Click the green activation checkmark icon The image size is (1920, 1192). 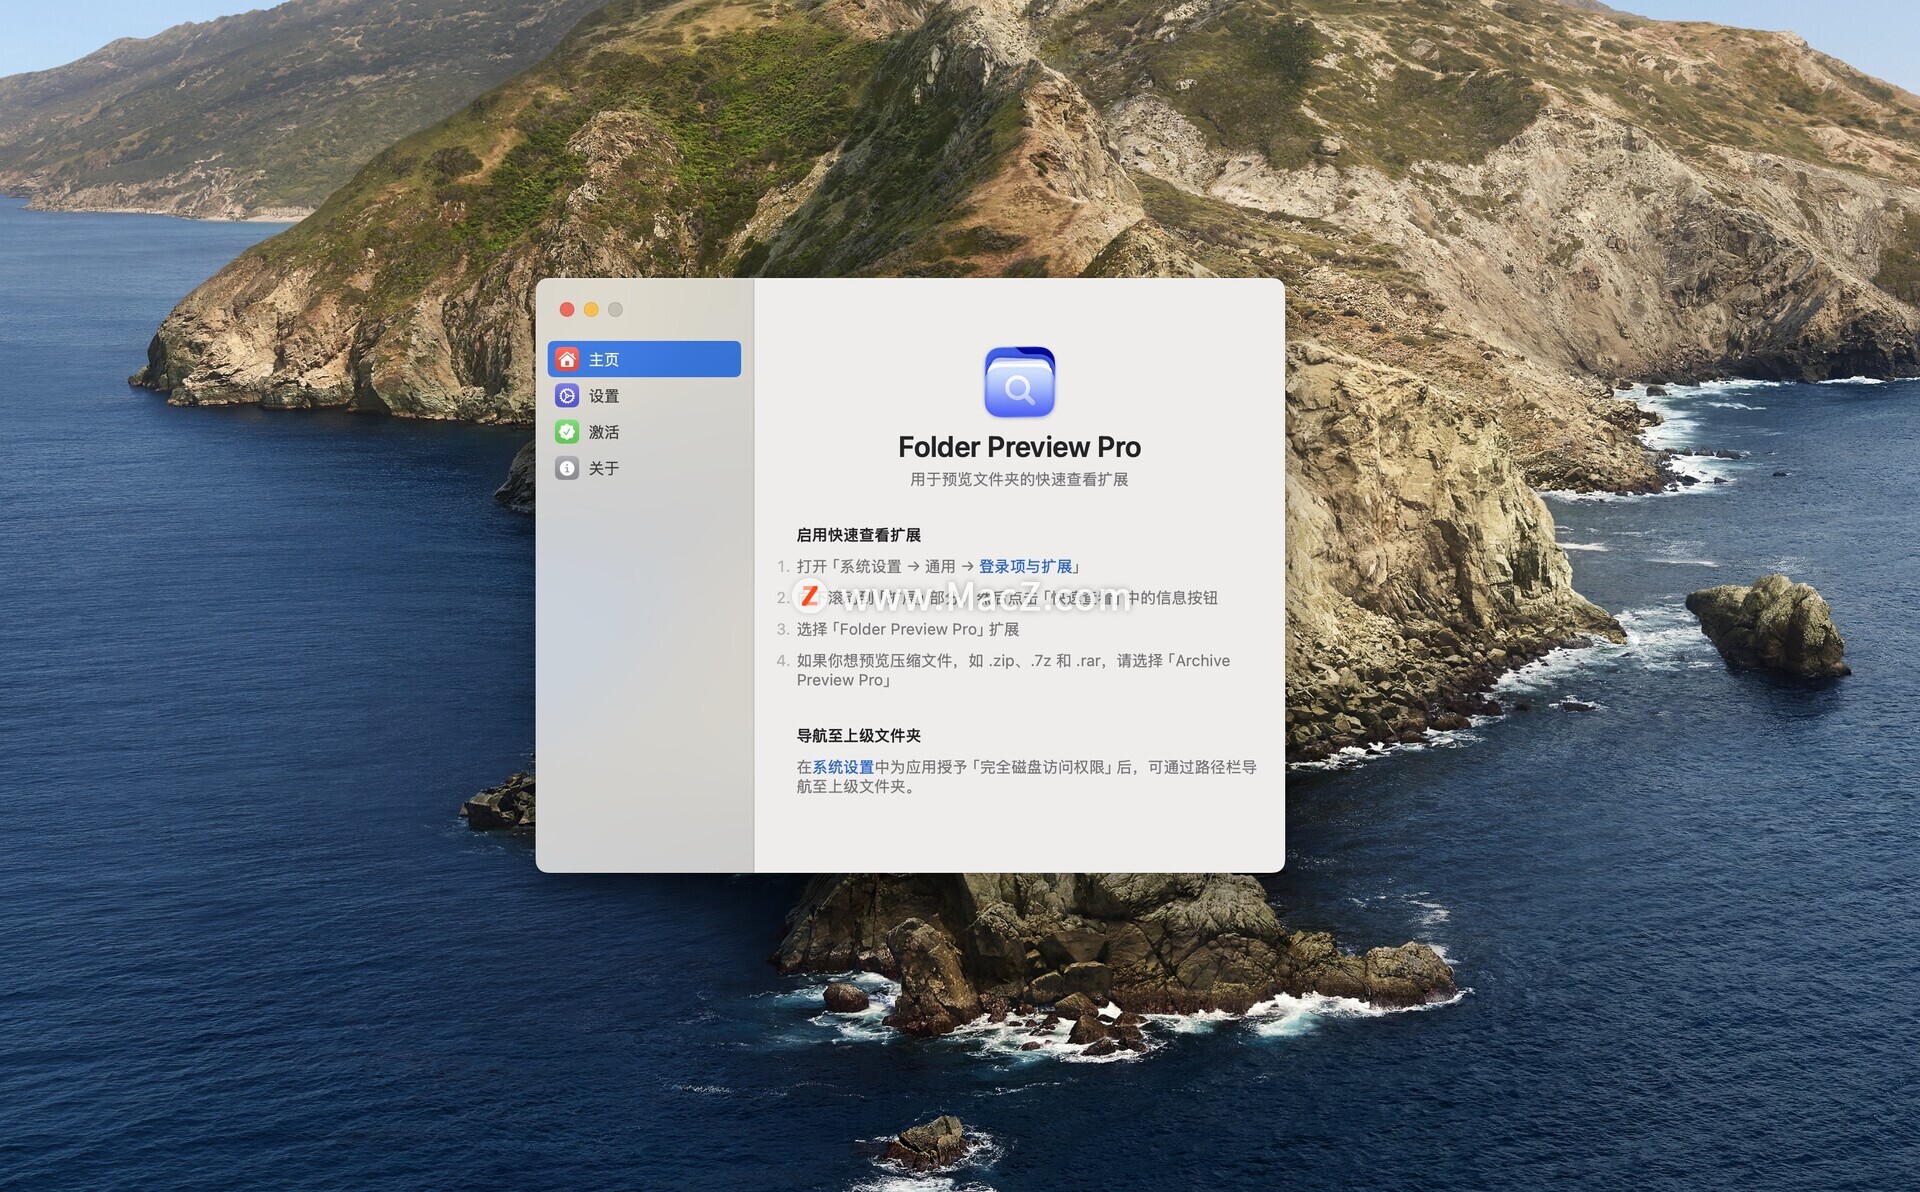(x=567, y=432)
